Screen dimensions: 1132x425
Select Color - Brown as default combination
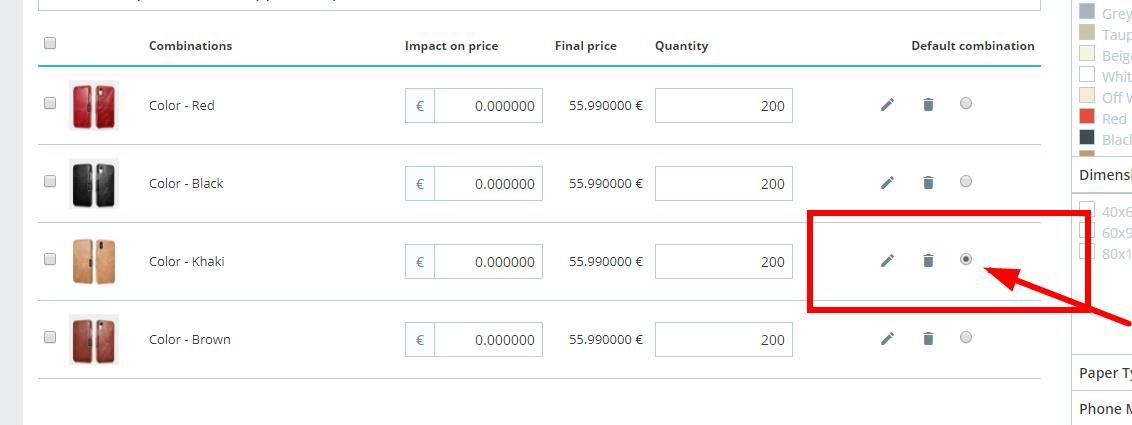click(x=965, y=337)
